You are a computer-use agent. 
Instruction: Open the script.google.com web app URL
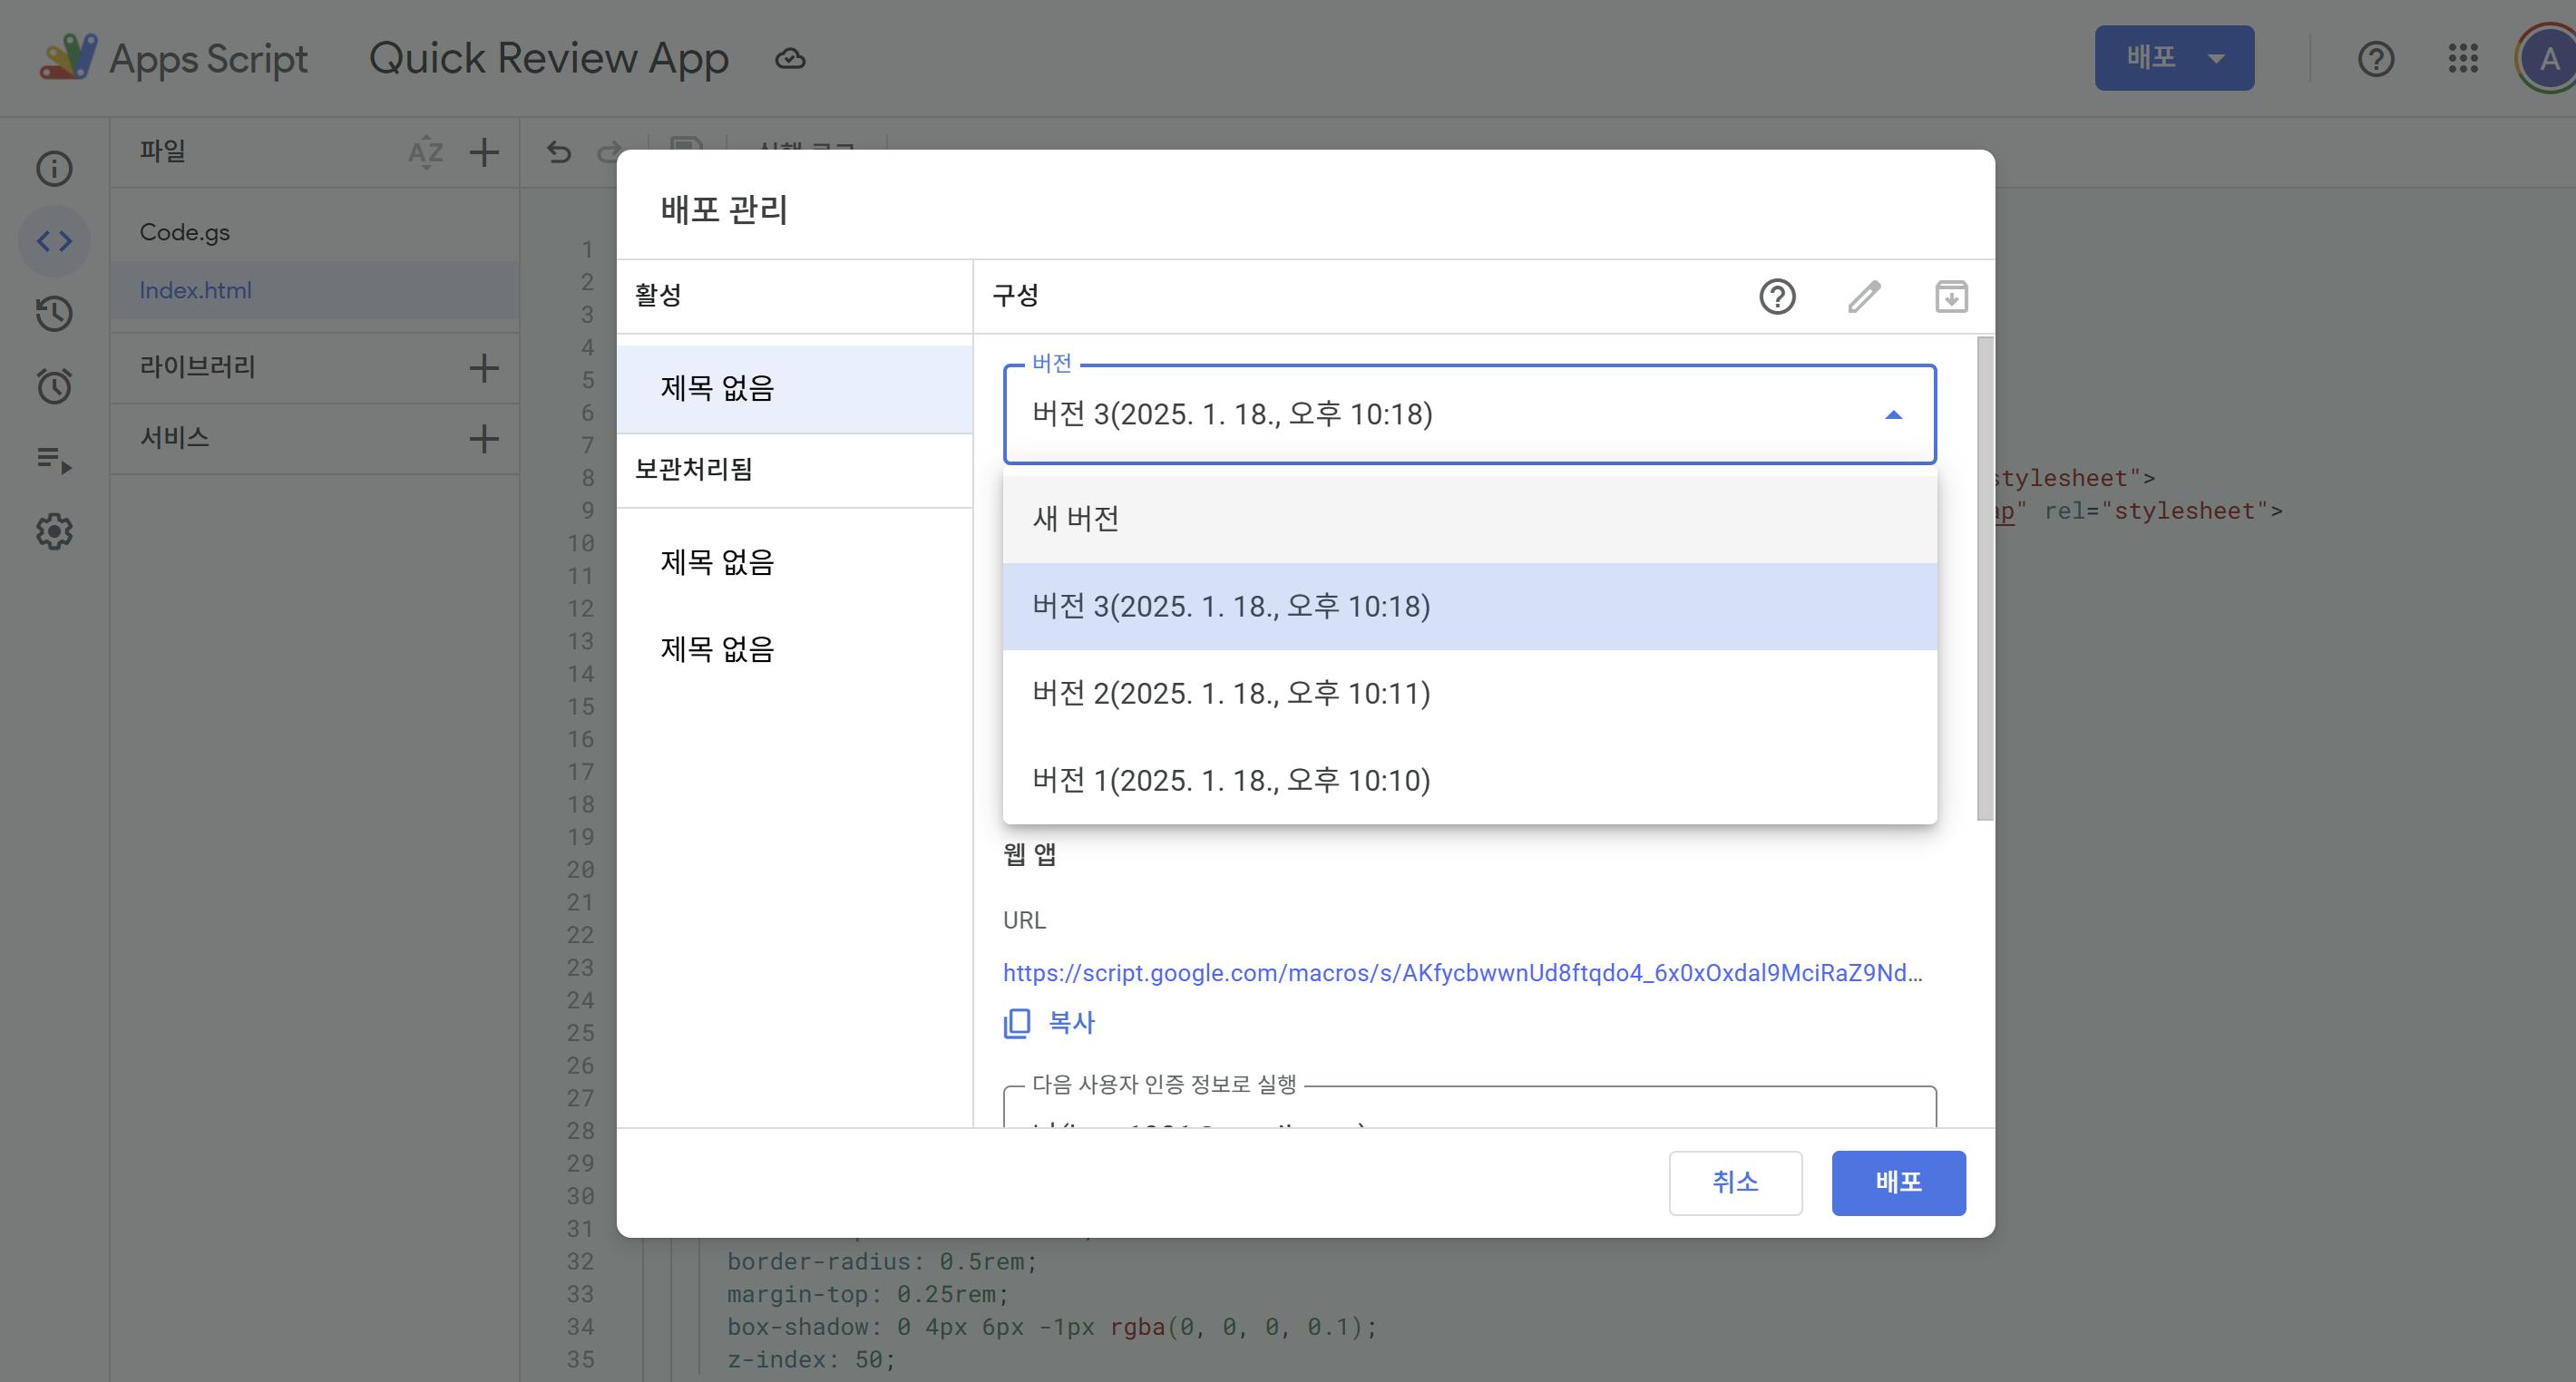pos(1462,971)
